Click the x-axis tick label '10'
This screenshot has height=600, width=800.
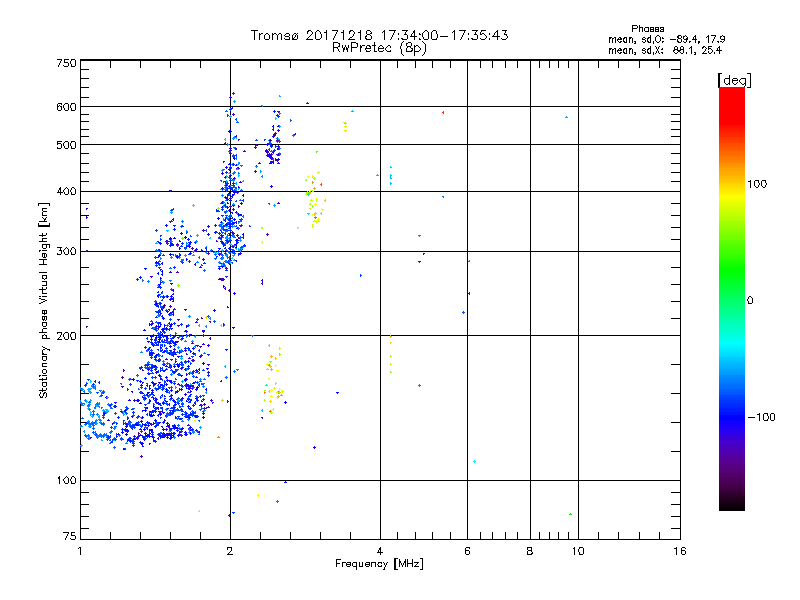click(x=578, y=551)
